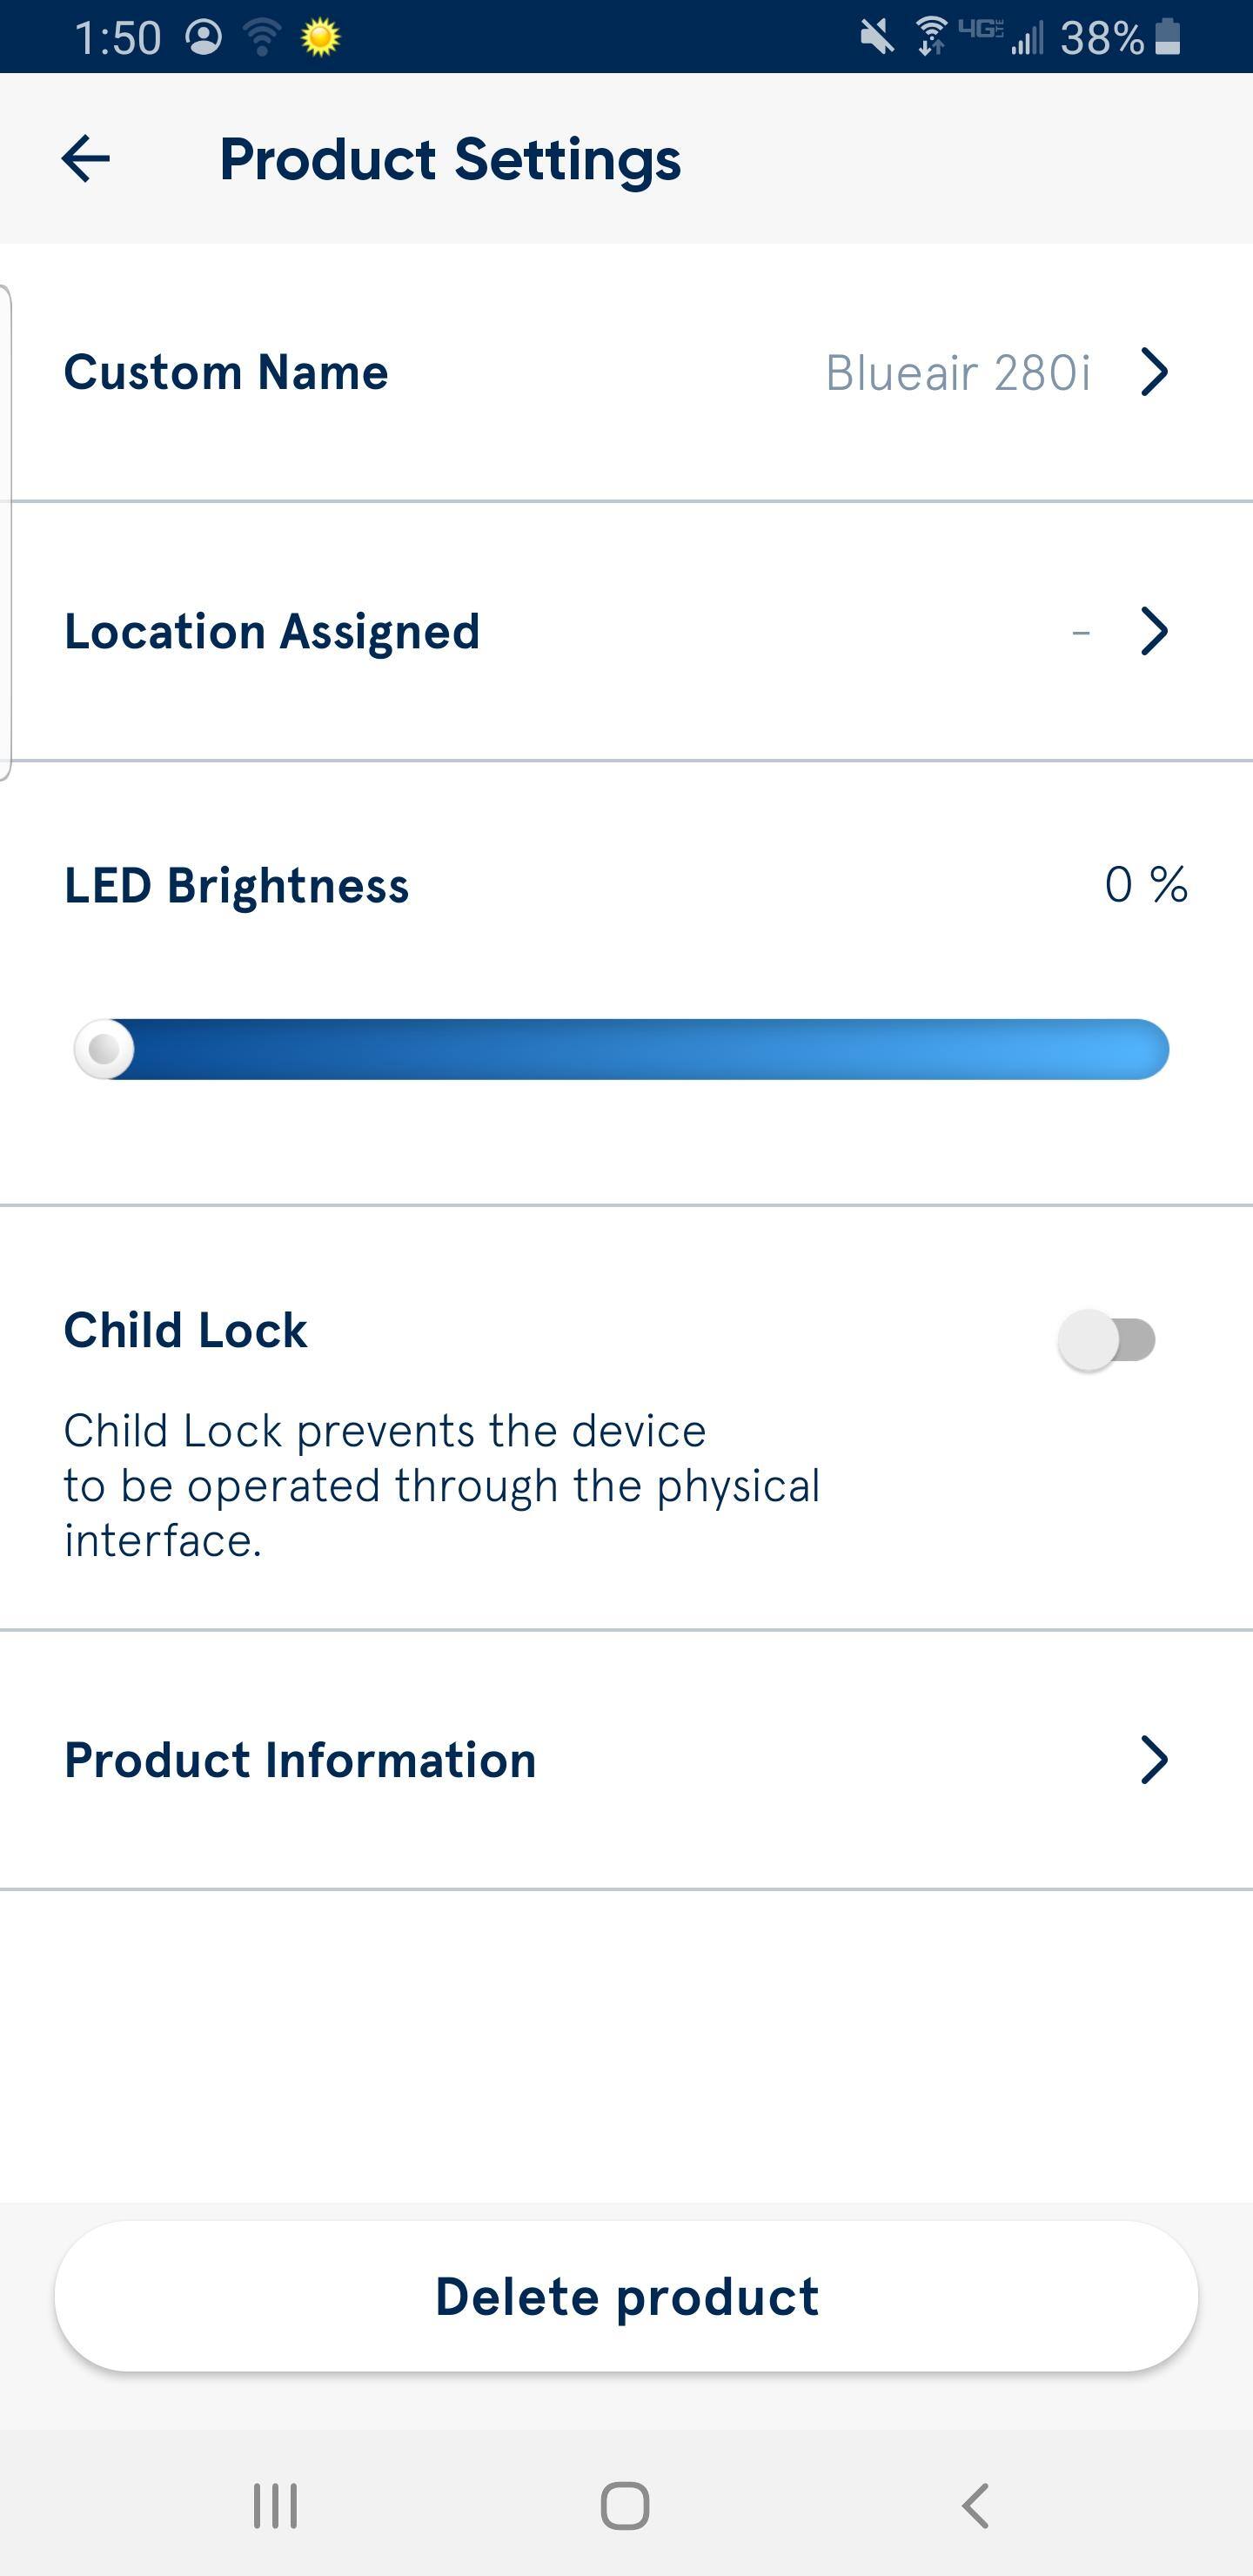Tap the Blueair 280i name value
The height and width of the screenshot is (2576, 1253).
957,373
